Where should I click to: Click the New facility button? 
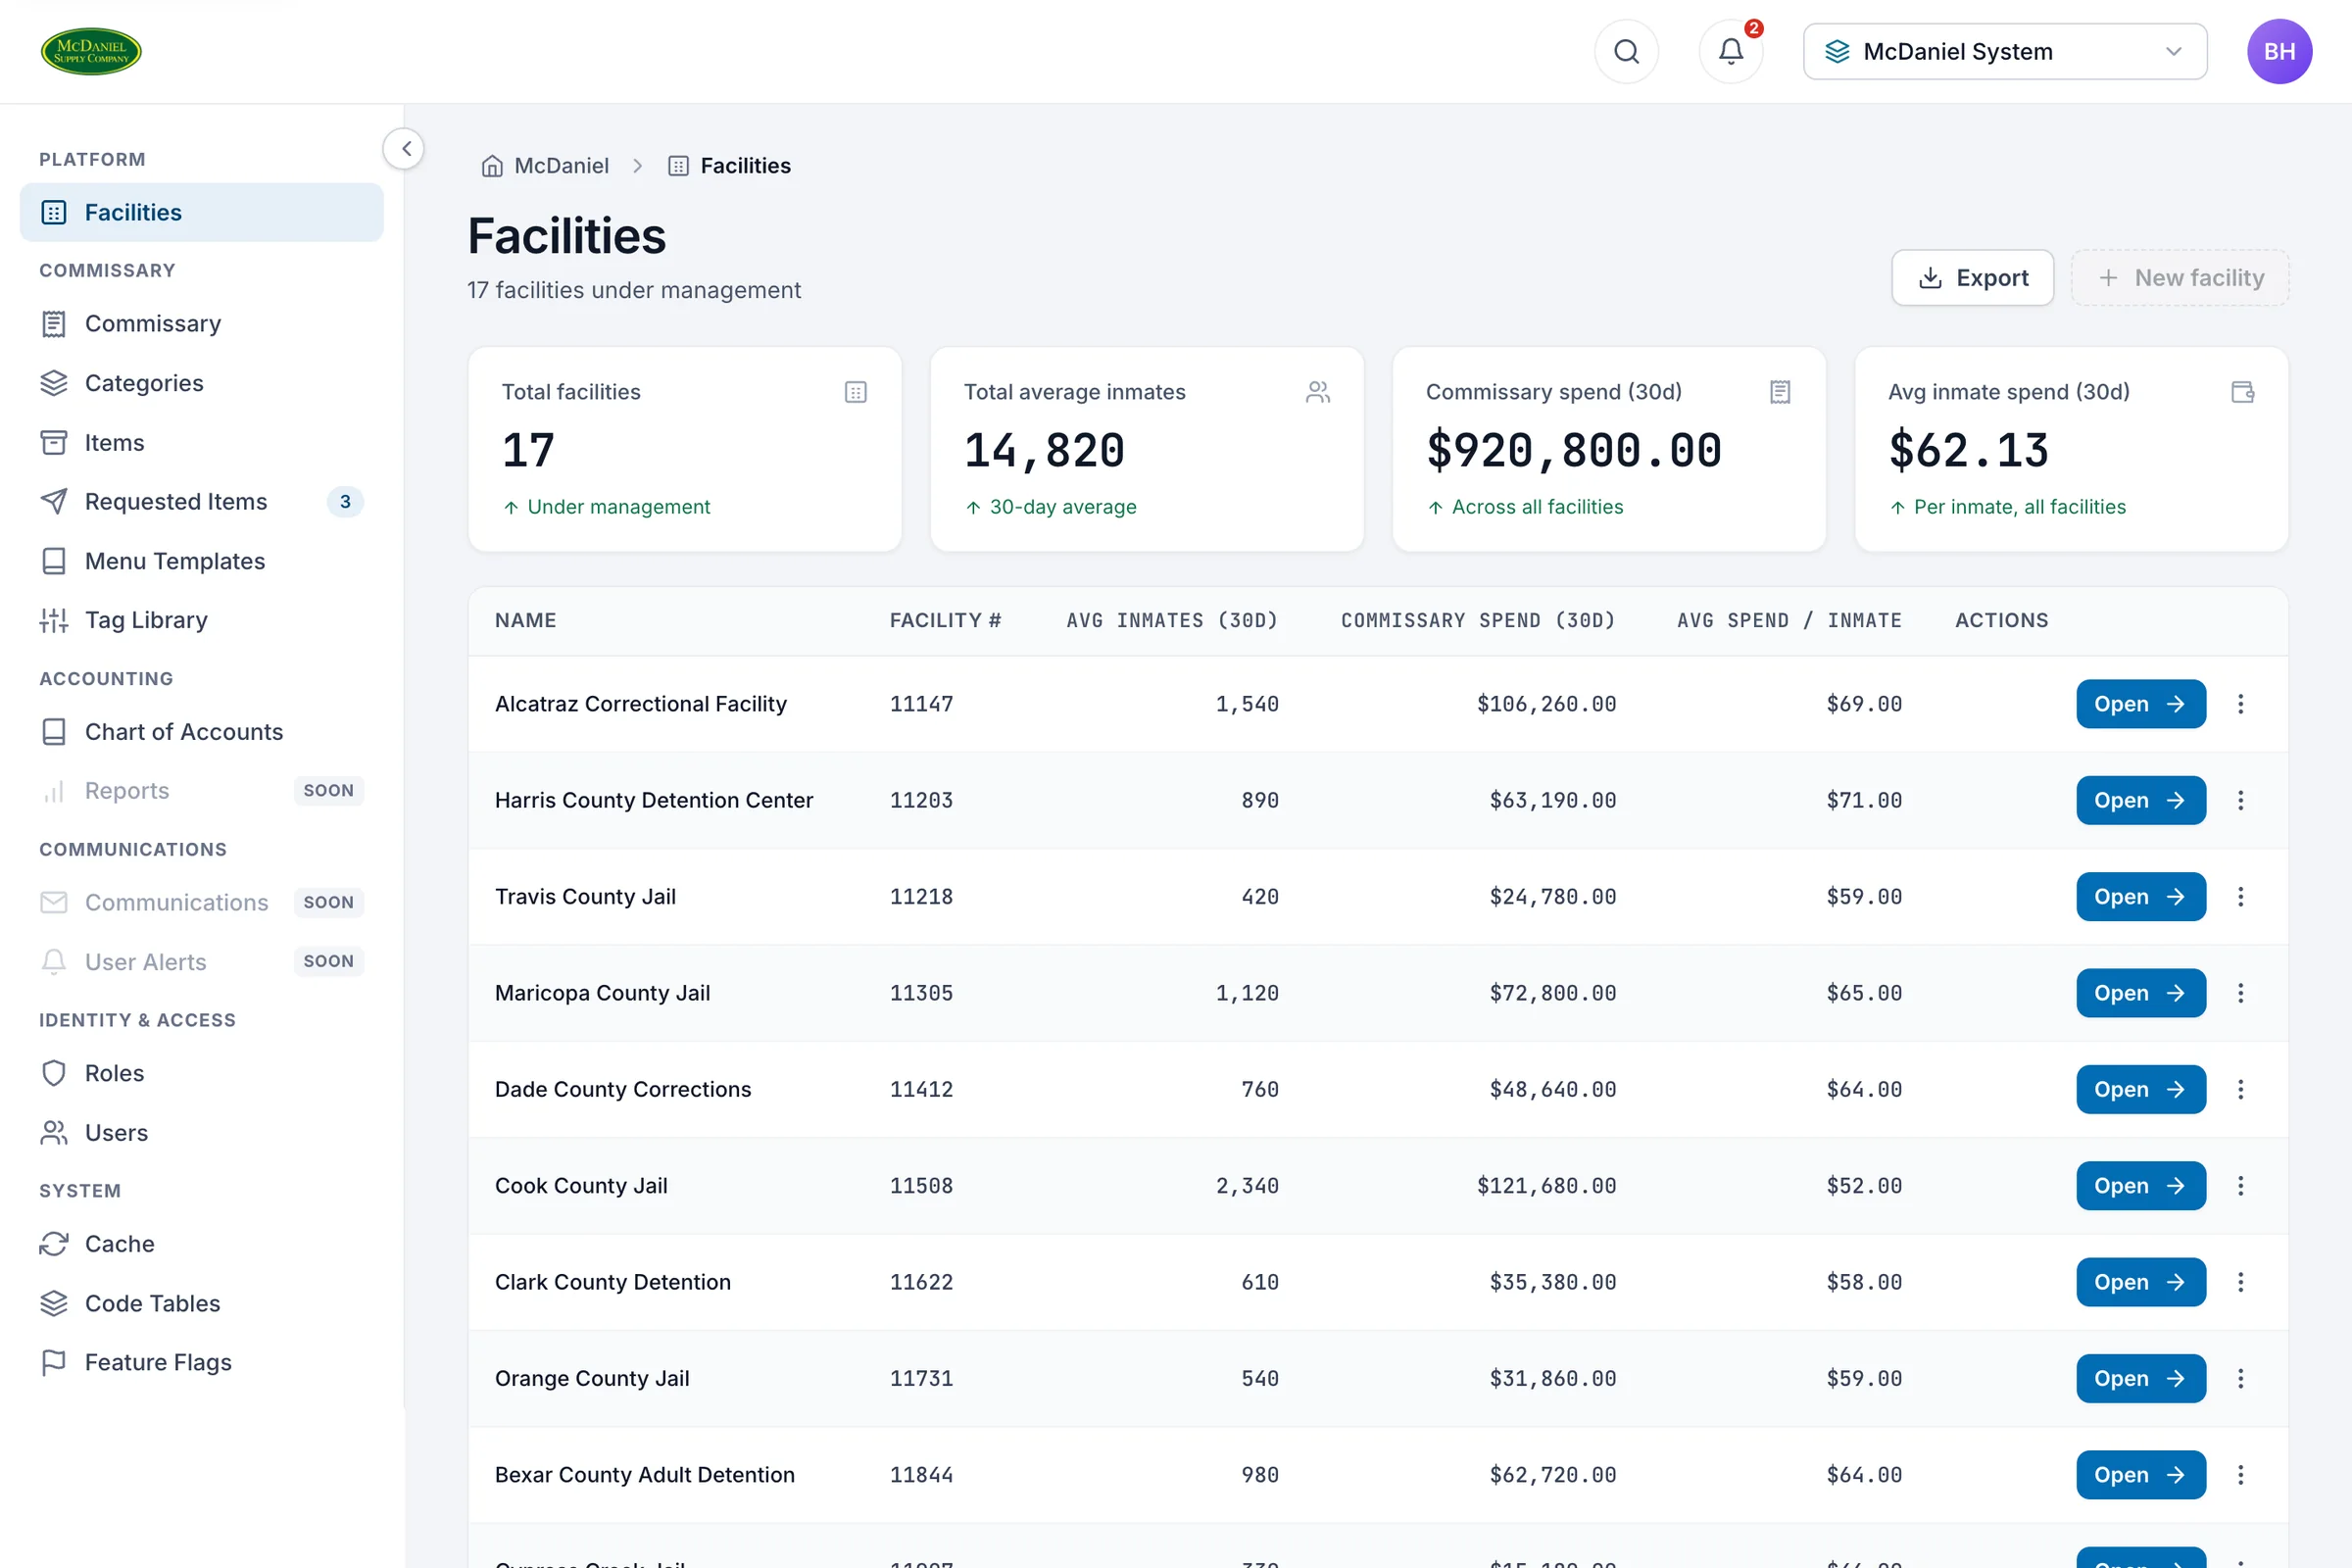2179,278
